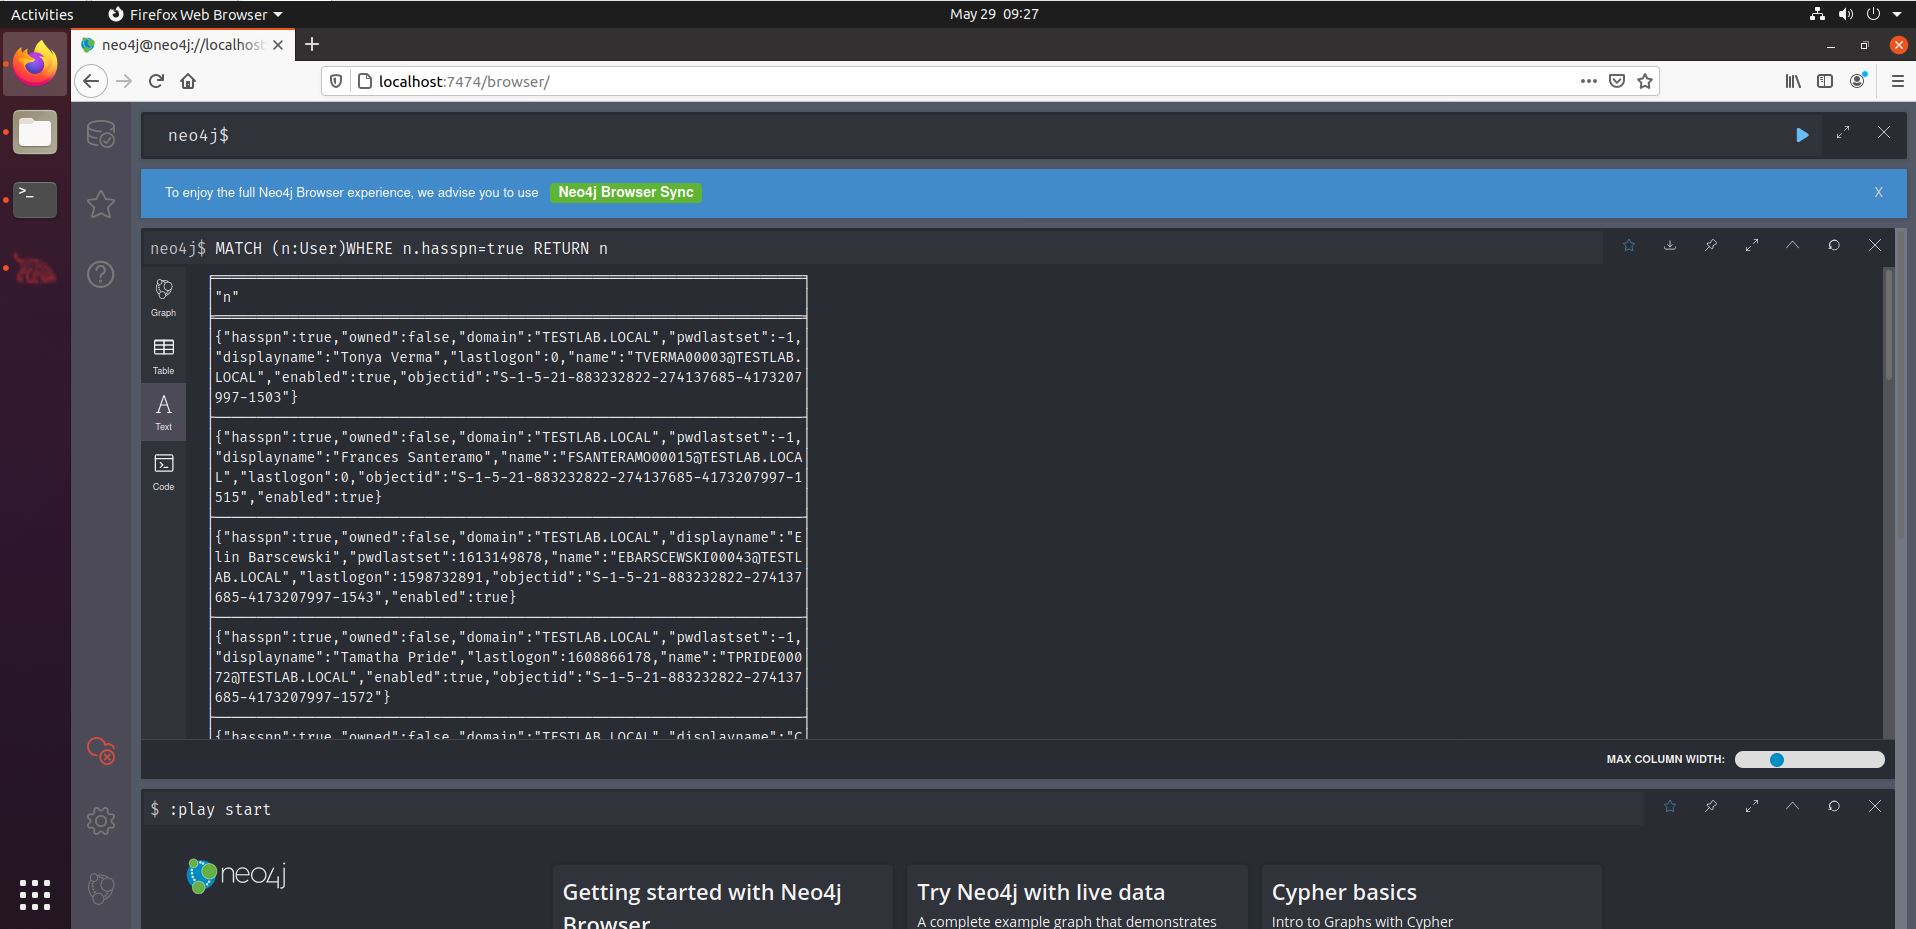The width and height of the screenshot is (1916, 929).
Task: Open Getting started with Neo4j Browser card
Action: point(722,898)
